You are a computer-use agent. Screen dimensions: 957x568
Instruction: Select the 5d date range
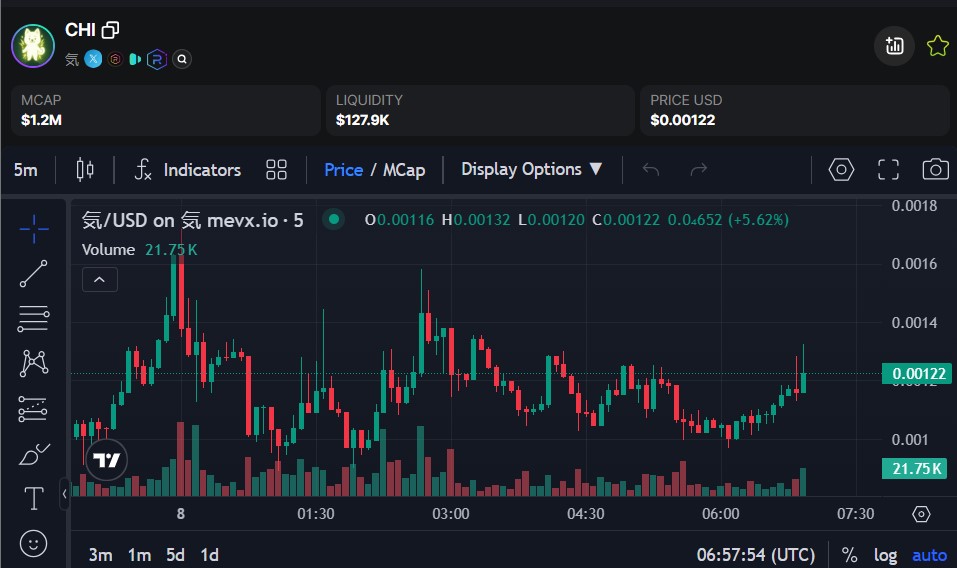coord(175,555)
